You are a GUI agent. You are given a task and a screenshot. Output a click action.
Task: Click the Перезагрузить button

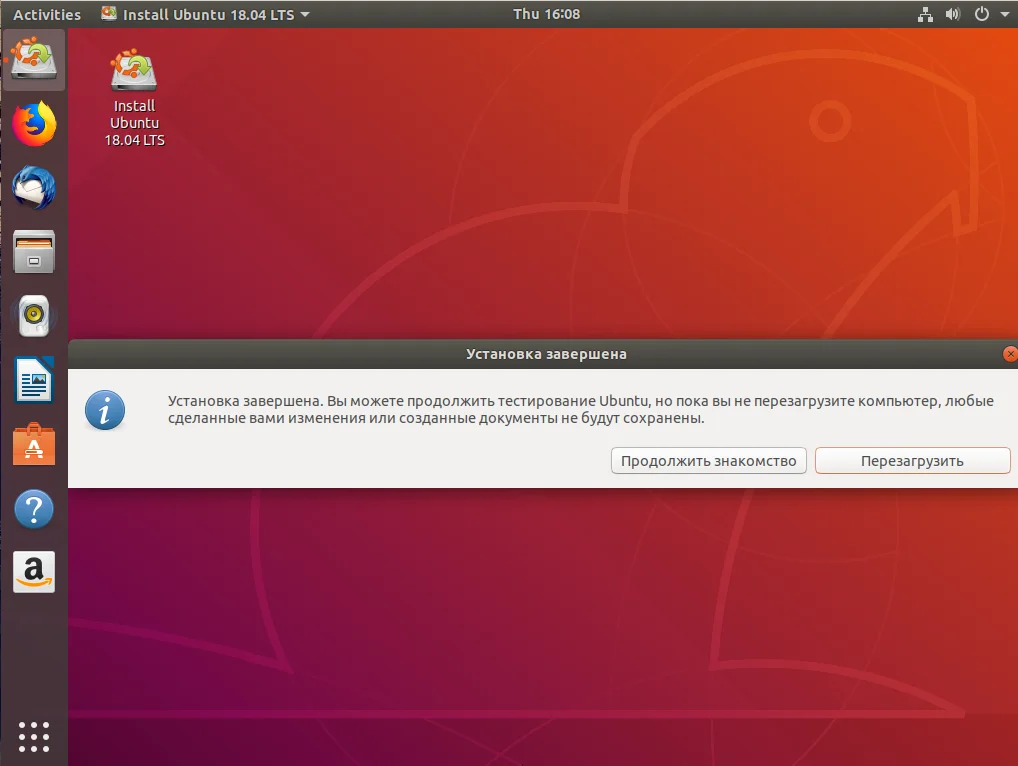[x=912, y=461]
